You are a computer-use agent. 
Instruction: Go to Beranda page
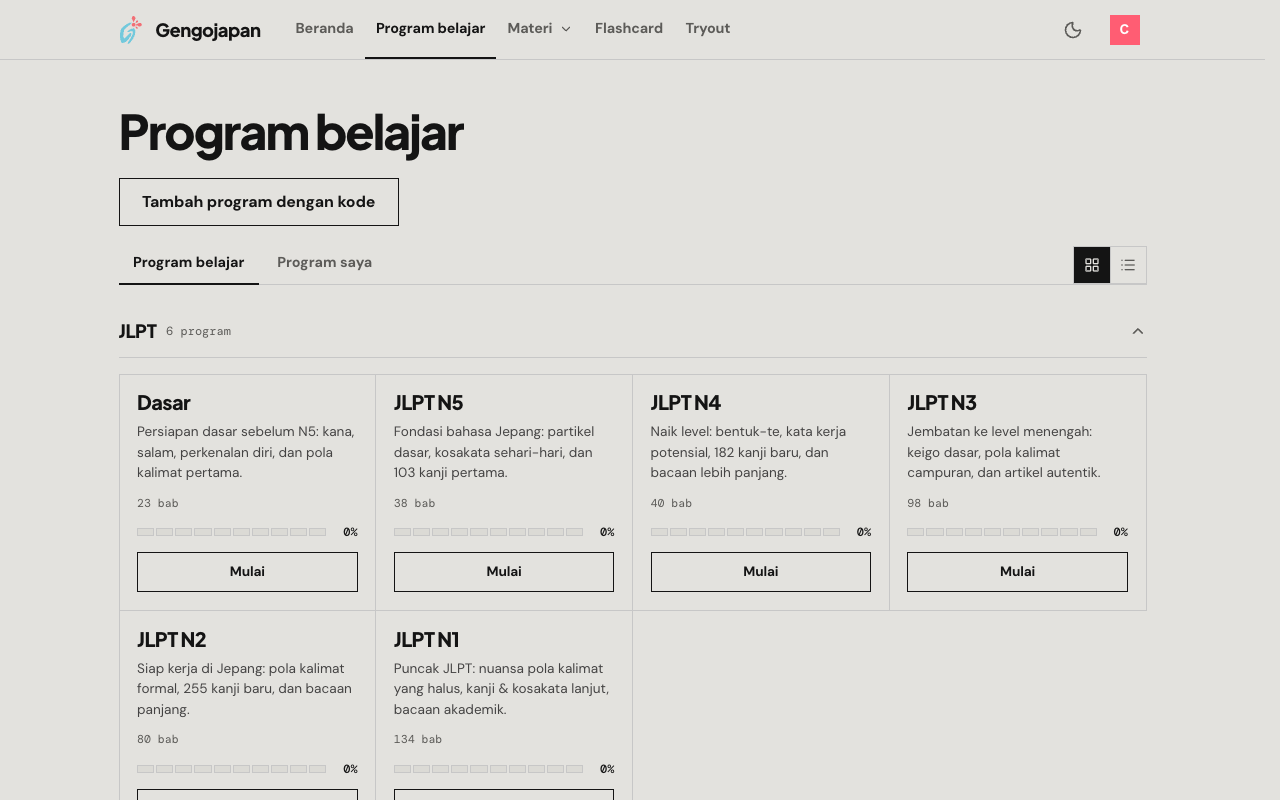click(x=324, y=29)
